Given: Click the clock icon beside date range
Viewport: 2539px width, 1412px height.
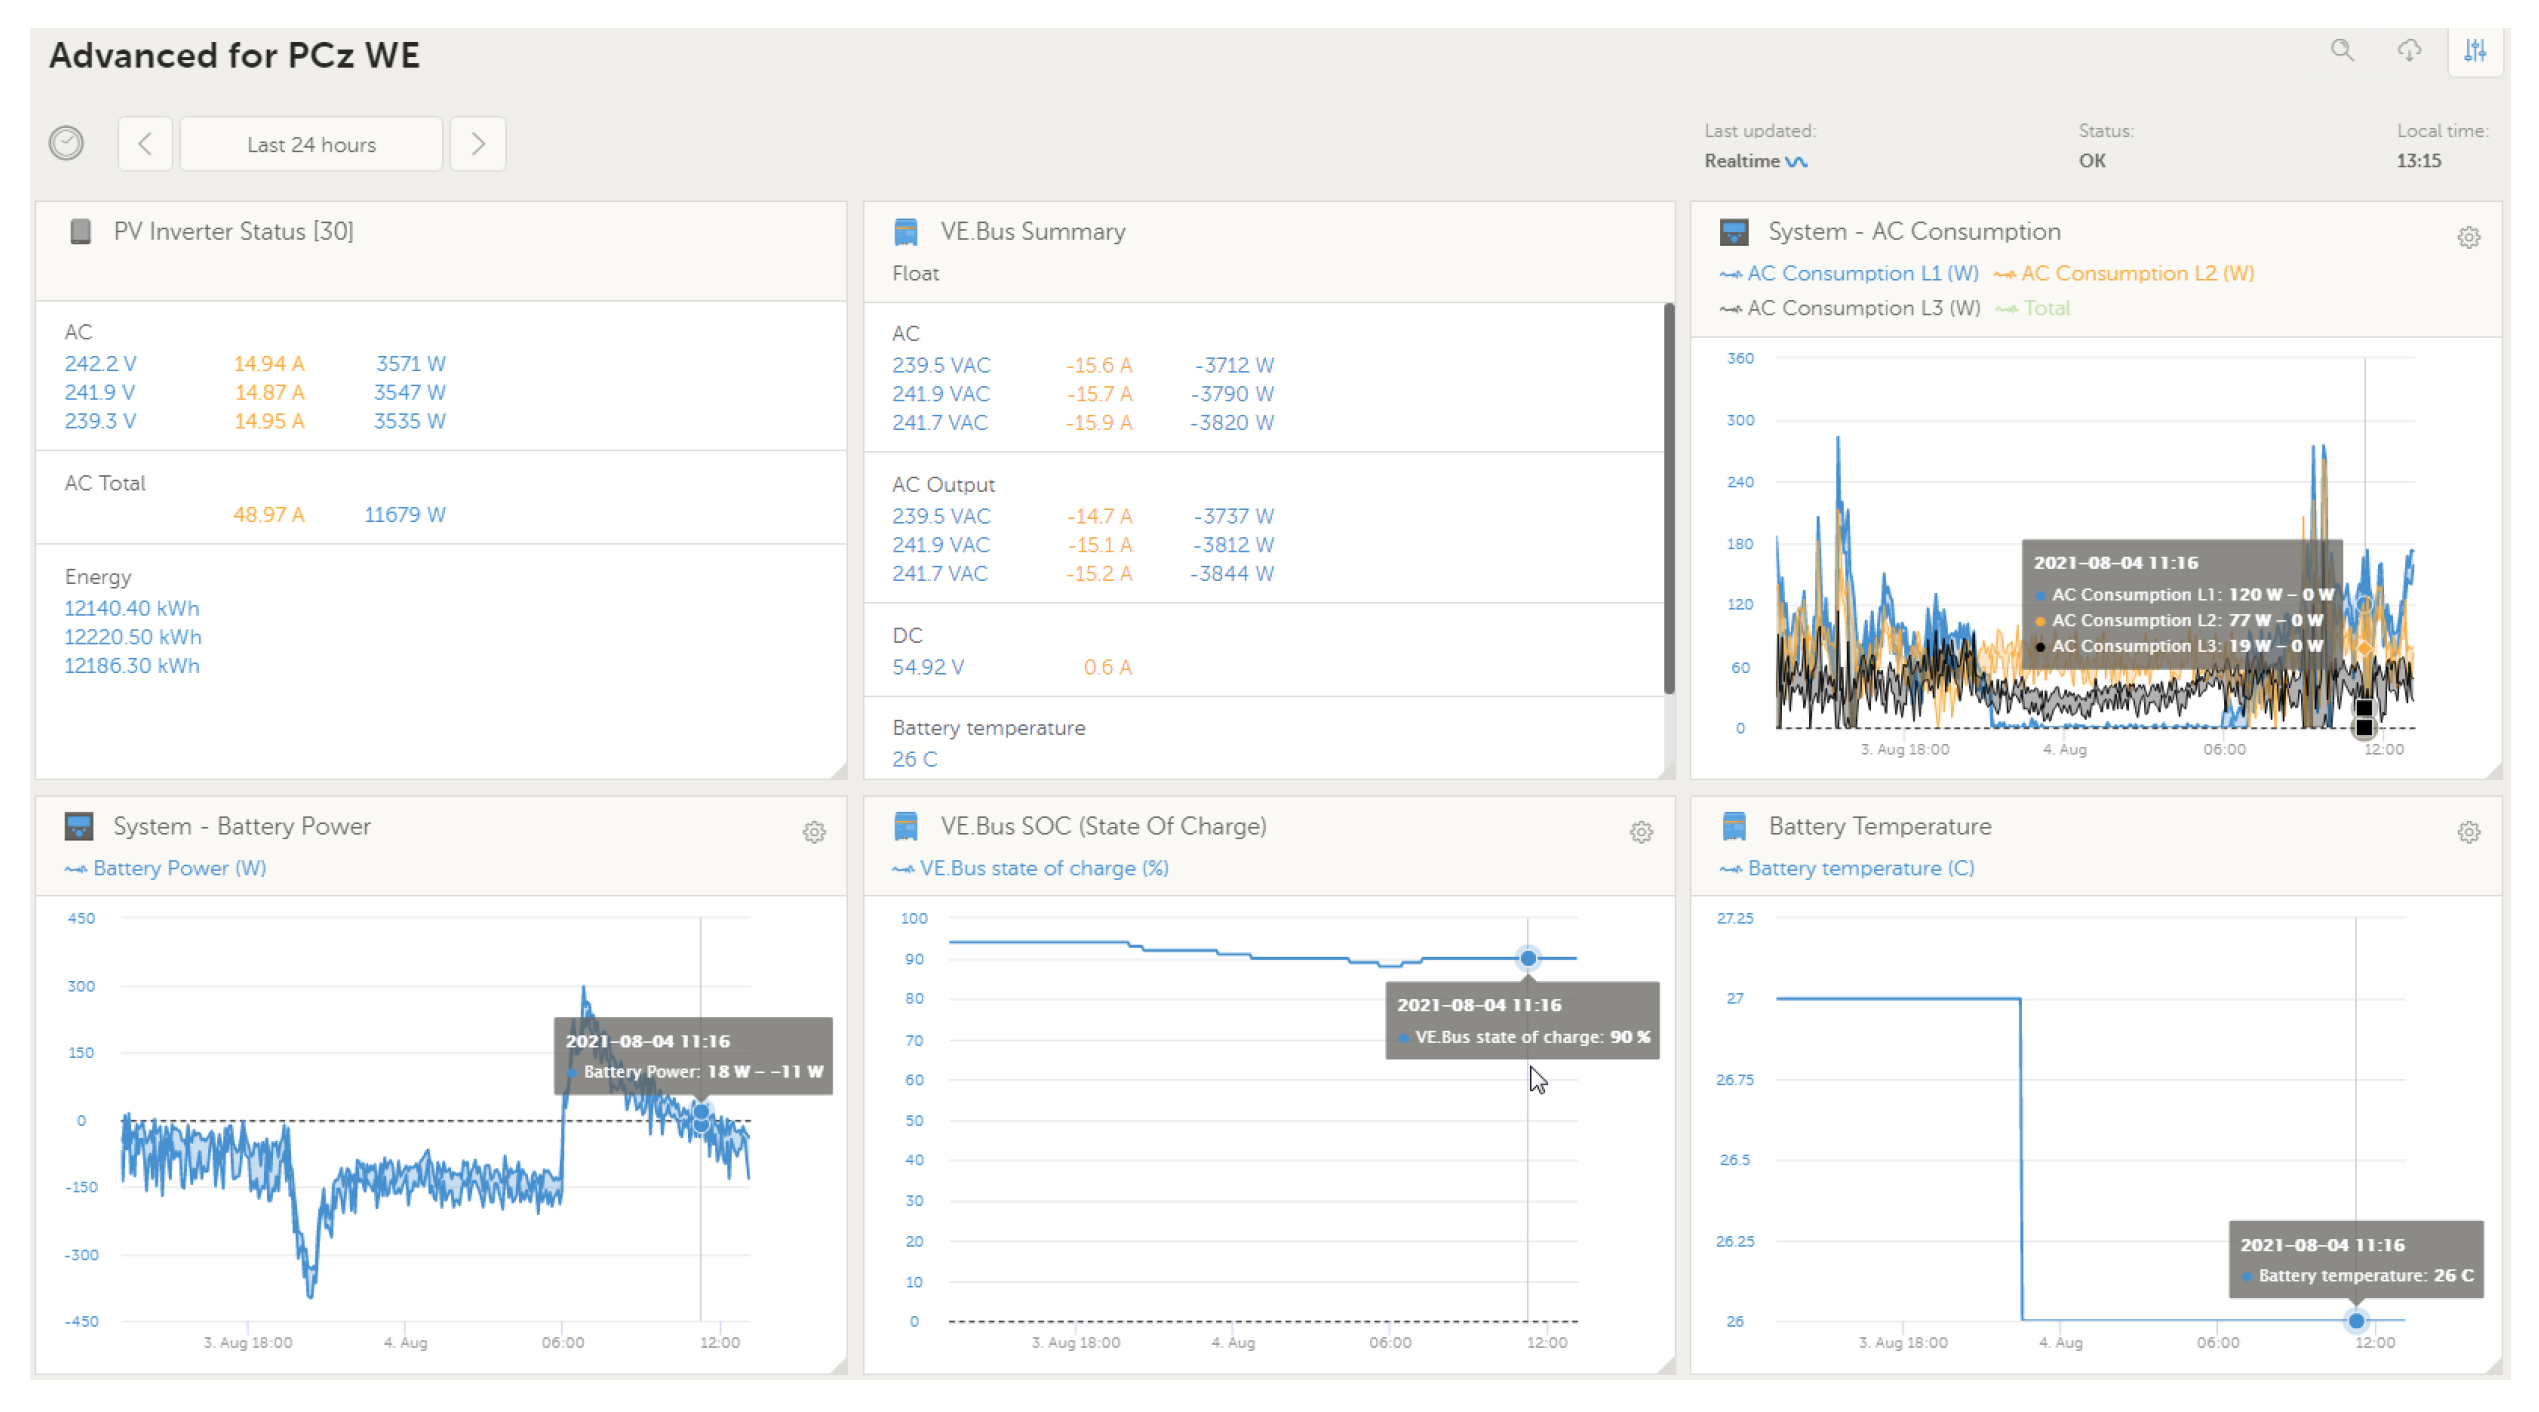Looking at the screenshot, I should click(x=66, y=144).
